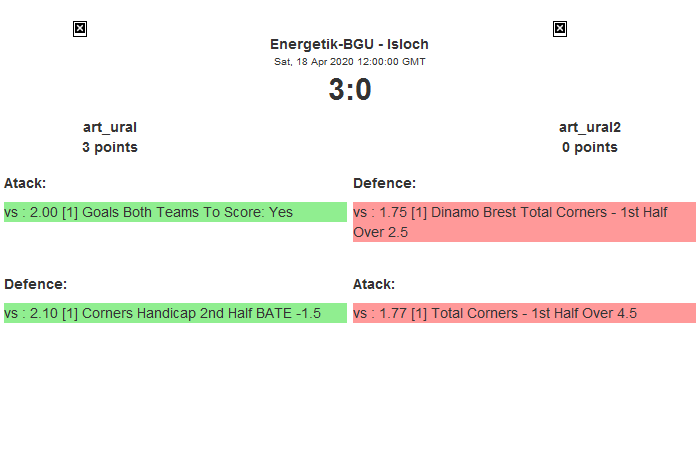Open the art_ural player name
Viewport: 700px width, 460px height.
[x=110, y=127]
